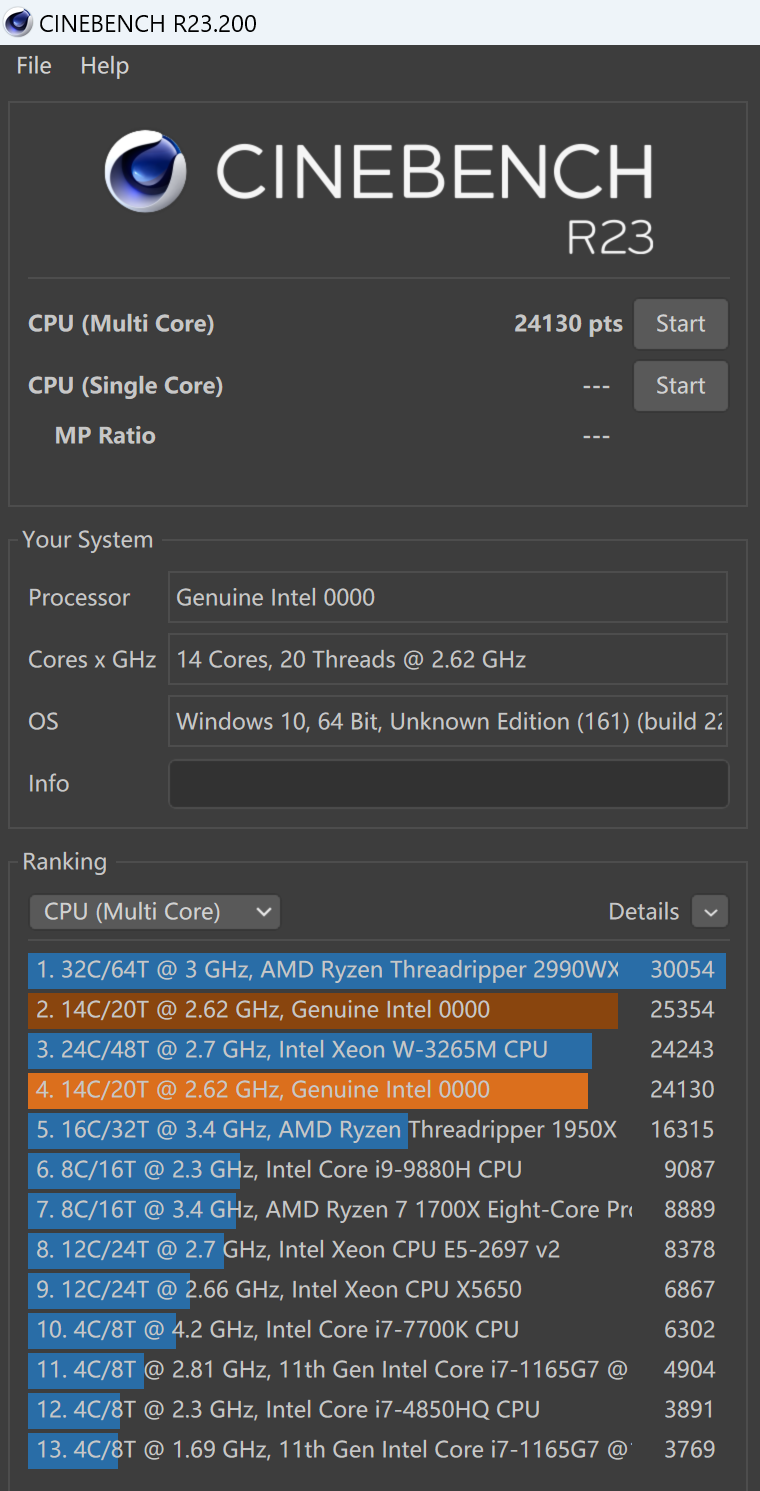Open the Help menu
Screen dimensions: 760x1491
[104, 66]
